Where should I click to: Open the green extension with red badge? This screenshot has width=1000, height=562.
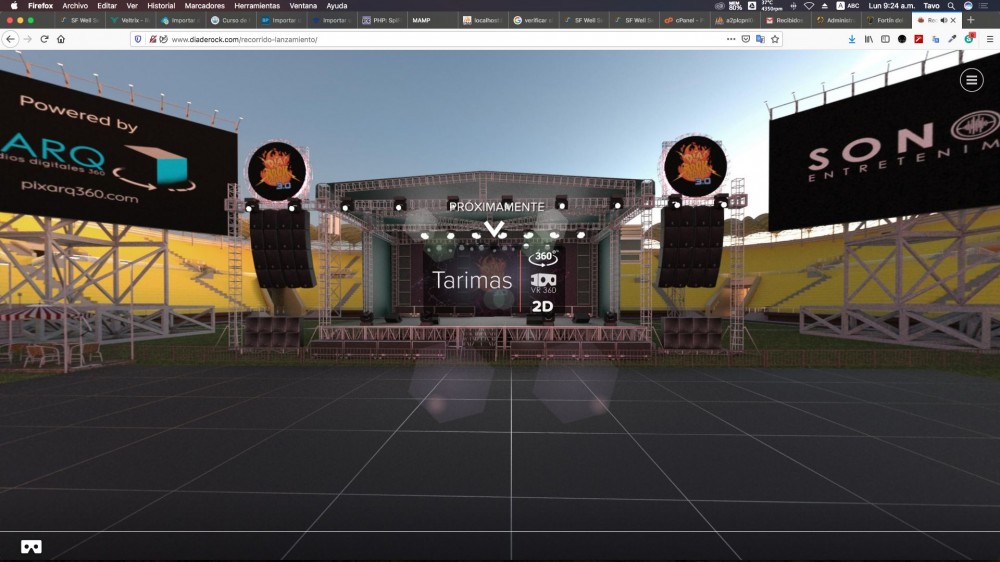tap(969, 38)
